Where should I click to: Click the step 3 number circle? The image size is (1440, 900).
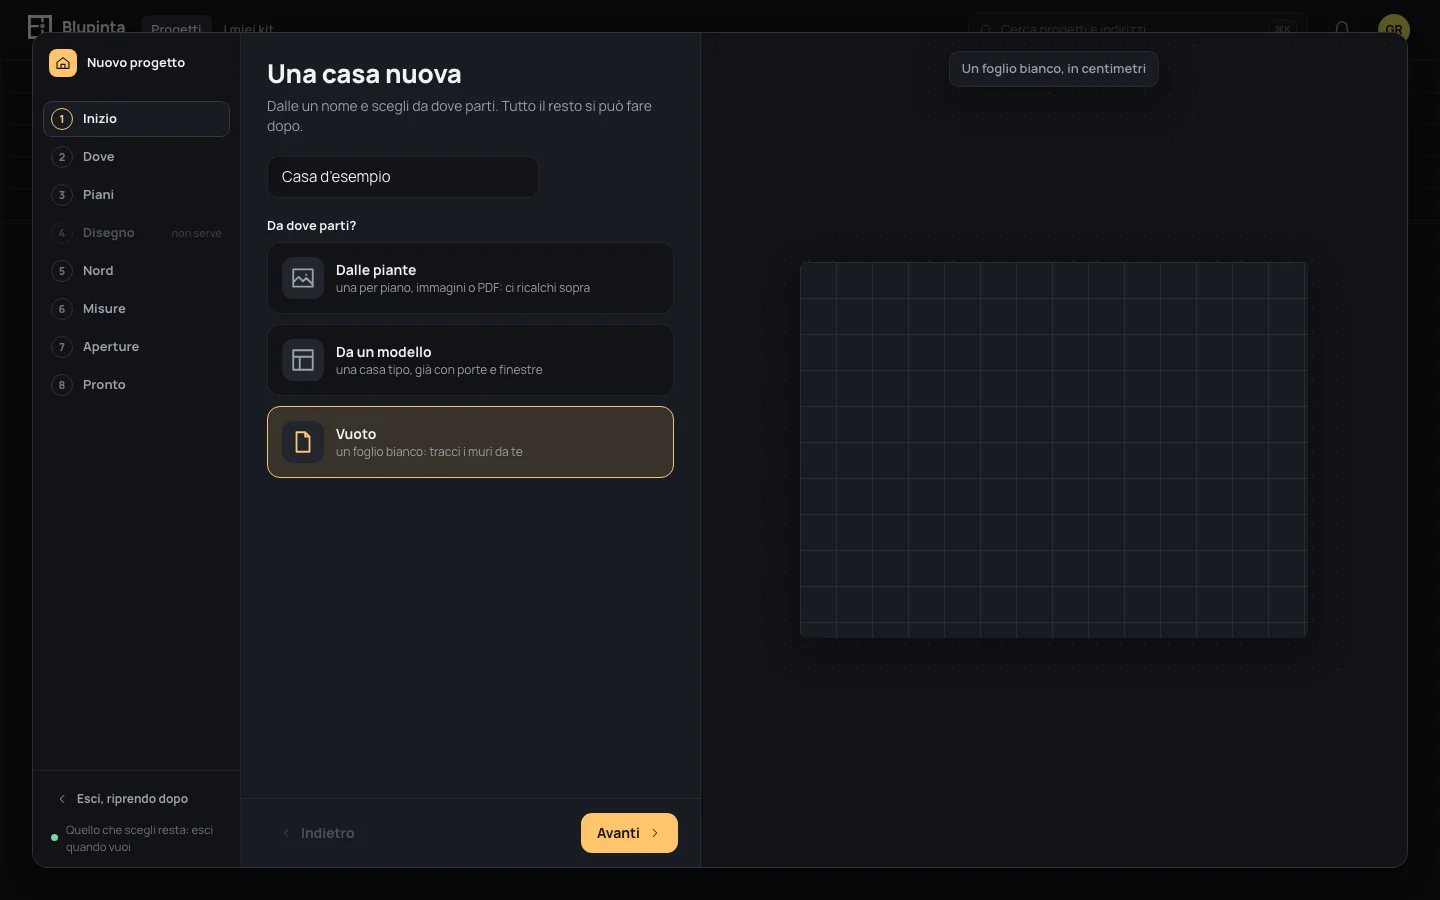(x=62, y=195)
